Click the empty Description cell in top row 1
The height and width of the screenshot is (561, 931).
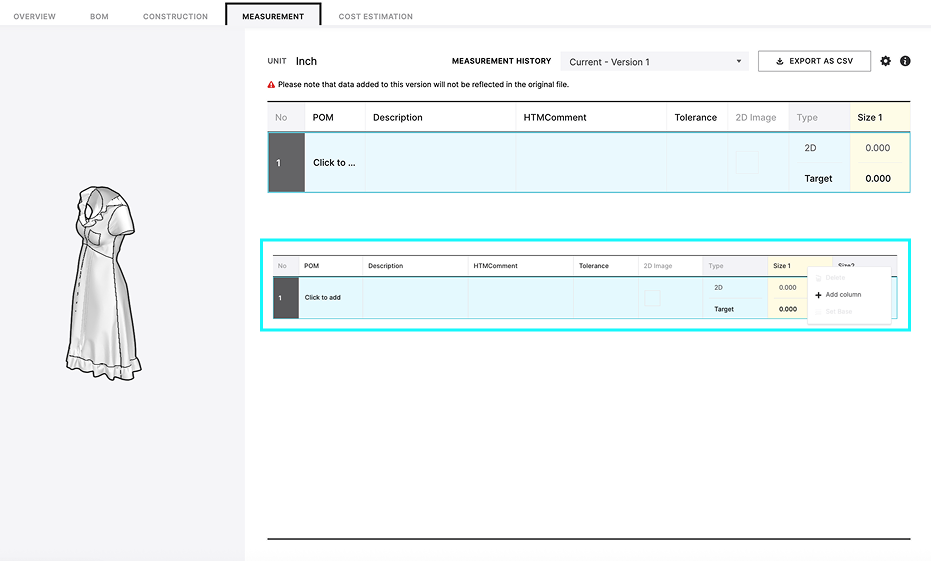441,163
